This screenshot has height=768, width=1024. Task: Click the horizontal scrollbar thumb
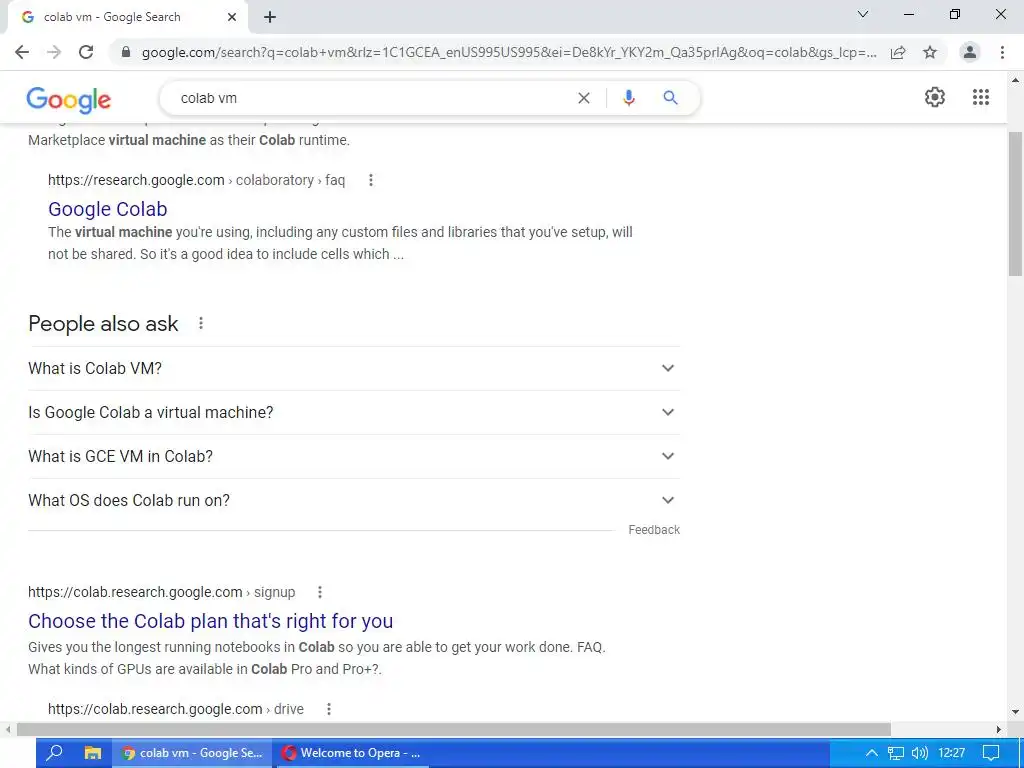(454, 729)
